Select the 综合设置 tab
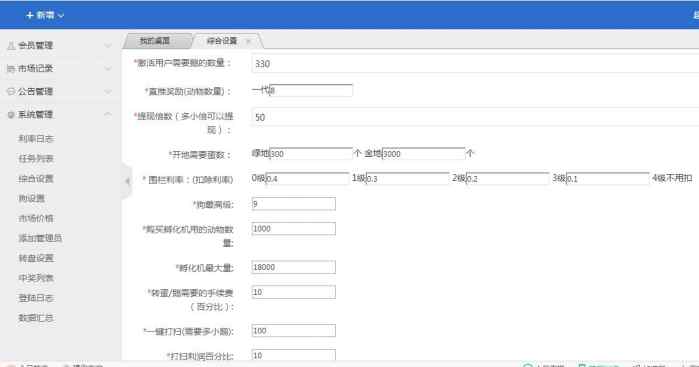 (222, 41)
